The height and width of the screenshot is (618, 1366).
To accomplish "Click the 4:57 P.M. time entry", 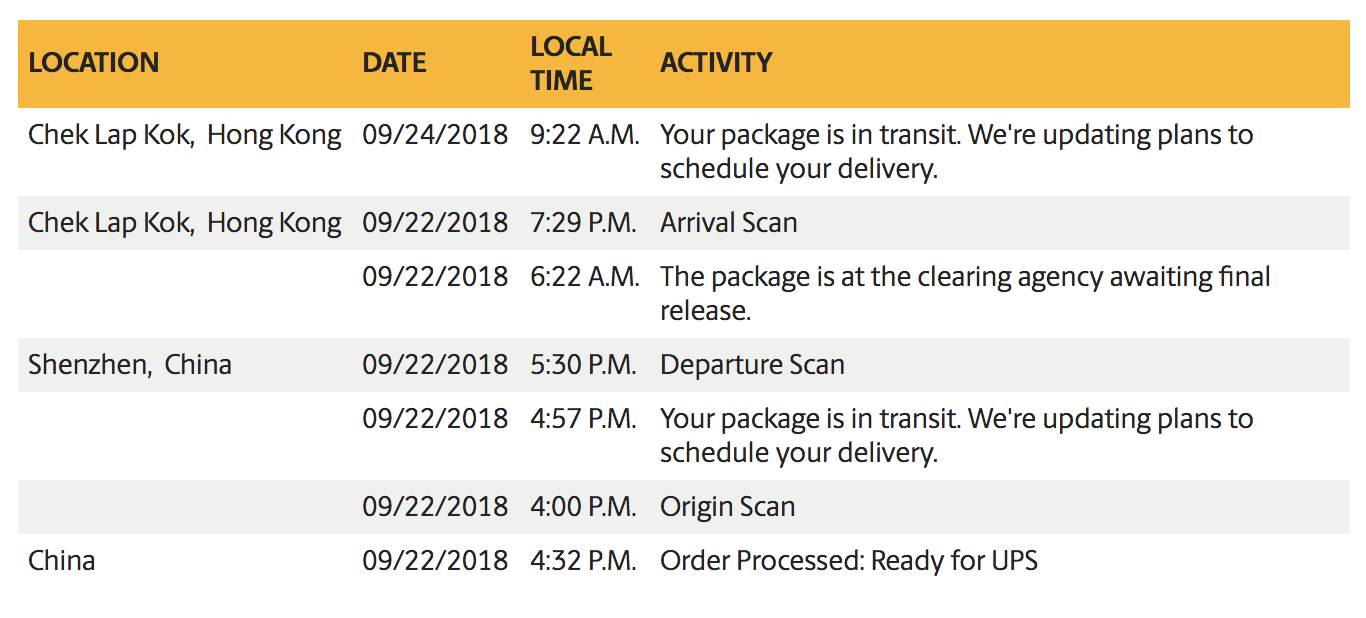I will pyautogui.click(x=583, y=418).
